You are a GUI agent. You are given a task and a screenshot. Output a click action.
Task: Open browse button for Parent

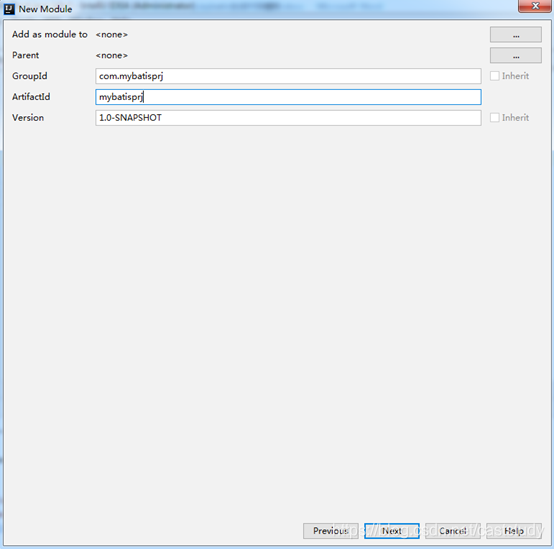coord(515,55)
